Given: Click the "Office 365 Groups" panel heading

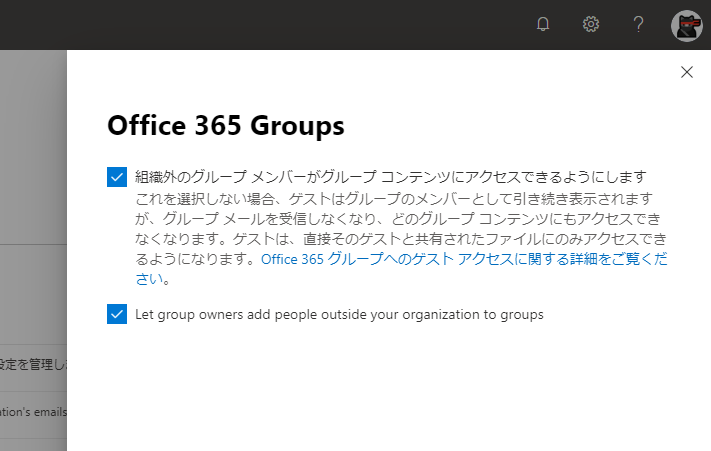Looking at the screenshot, I should 225,126.
